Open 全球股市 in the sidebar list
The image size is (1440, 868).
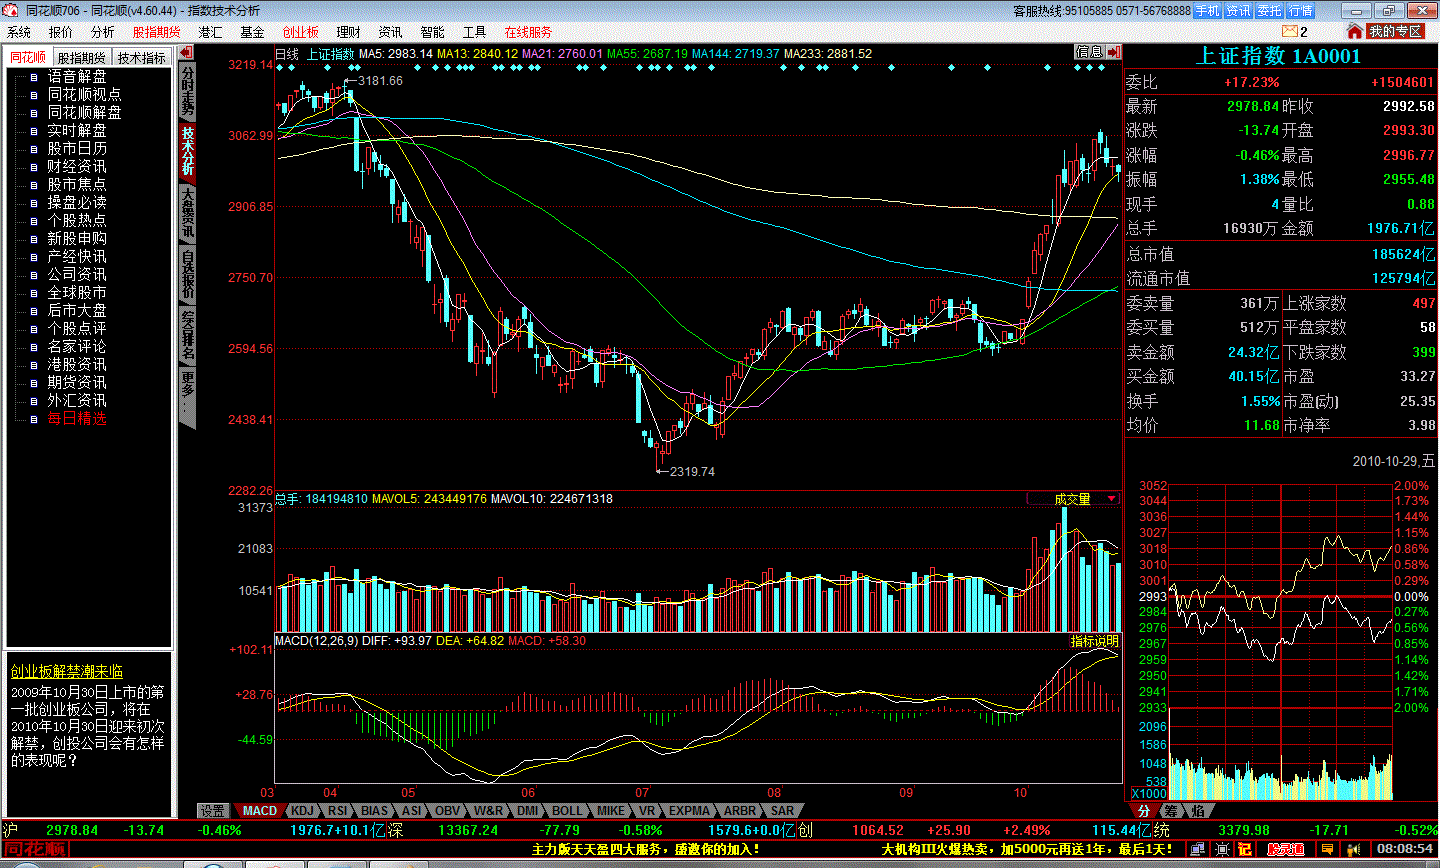click(x=77, y=292)
